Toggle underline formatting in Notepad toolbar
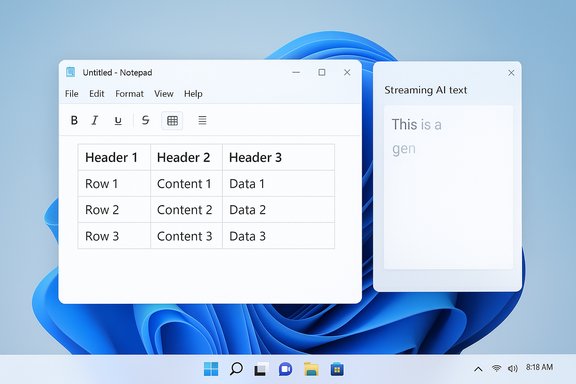This screenshot has width=576, height=384. coord(118,121)
